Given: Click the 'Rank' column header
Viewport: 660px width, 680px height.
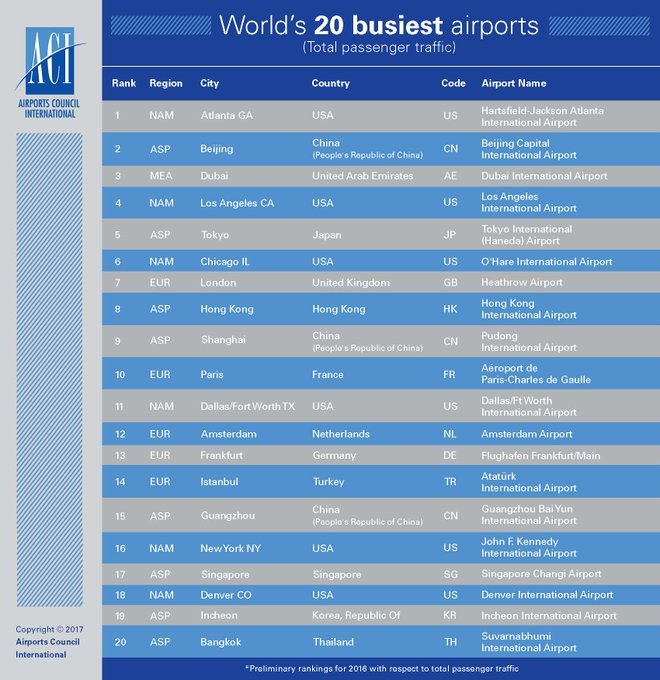Looking at the screenshot, I should (124, 83).
